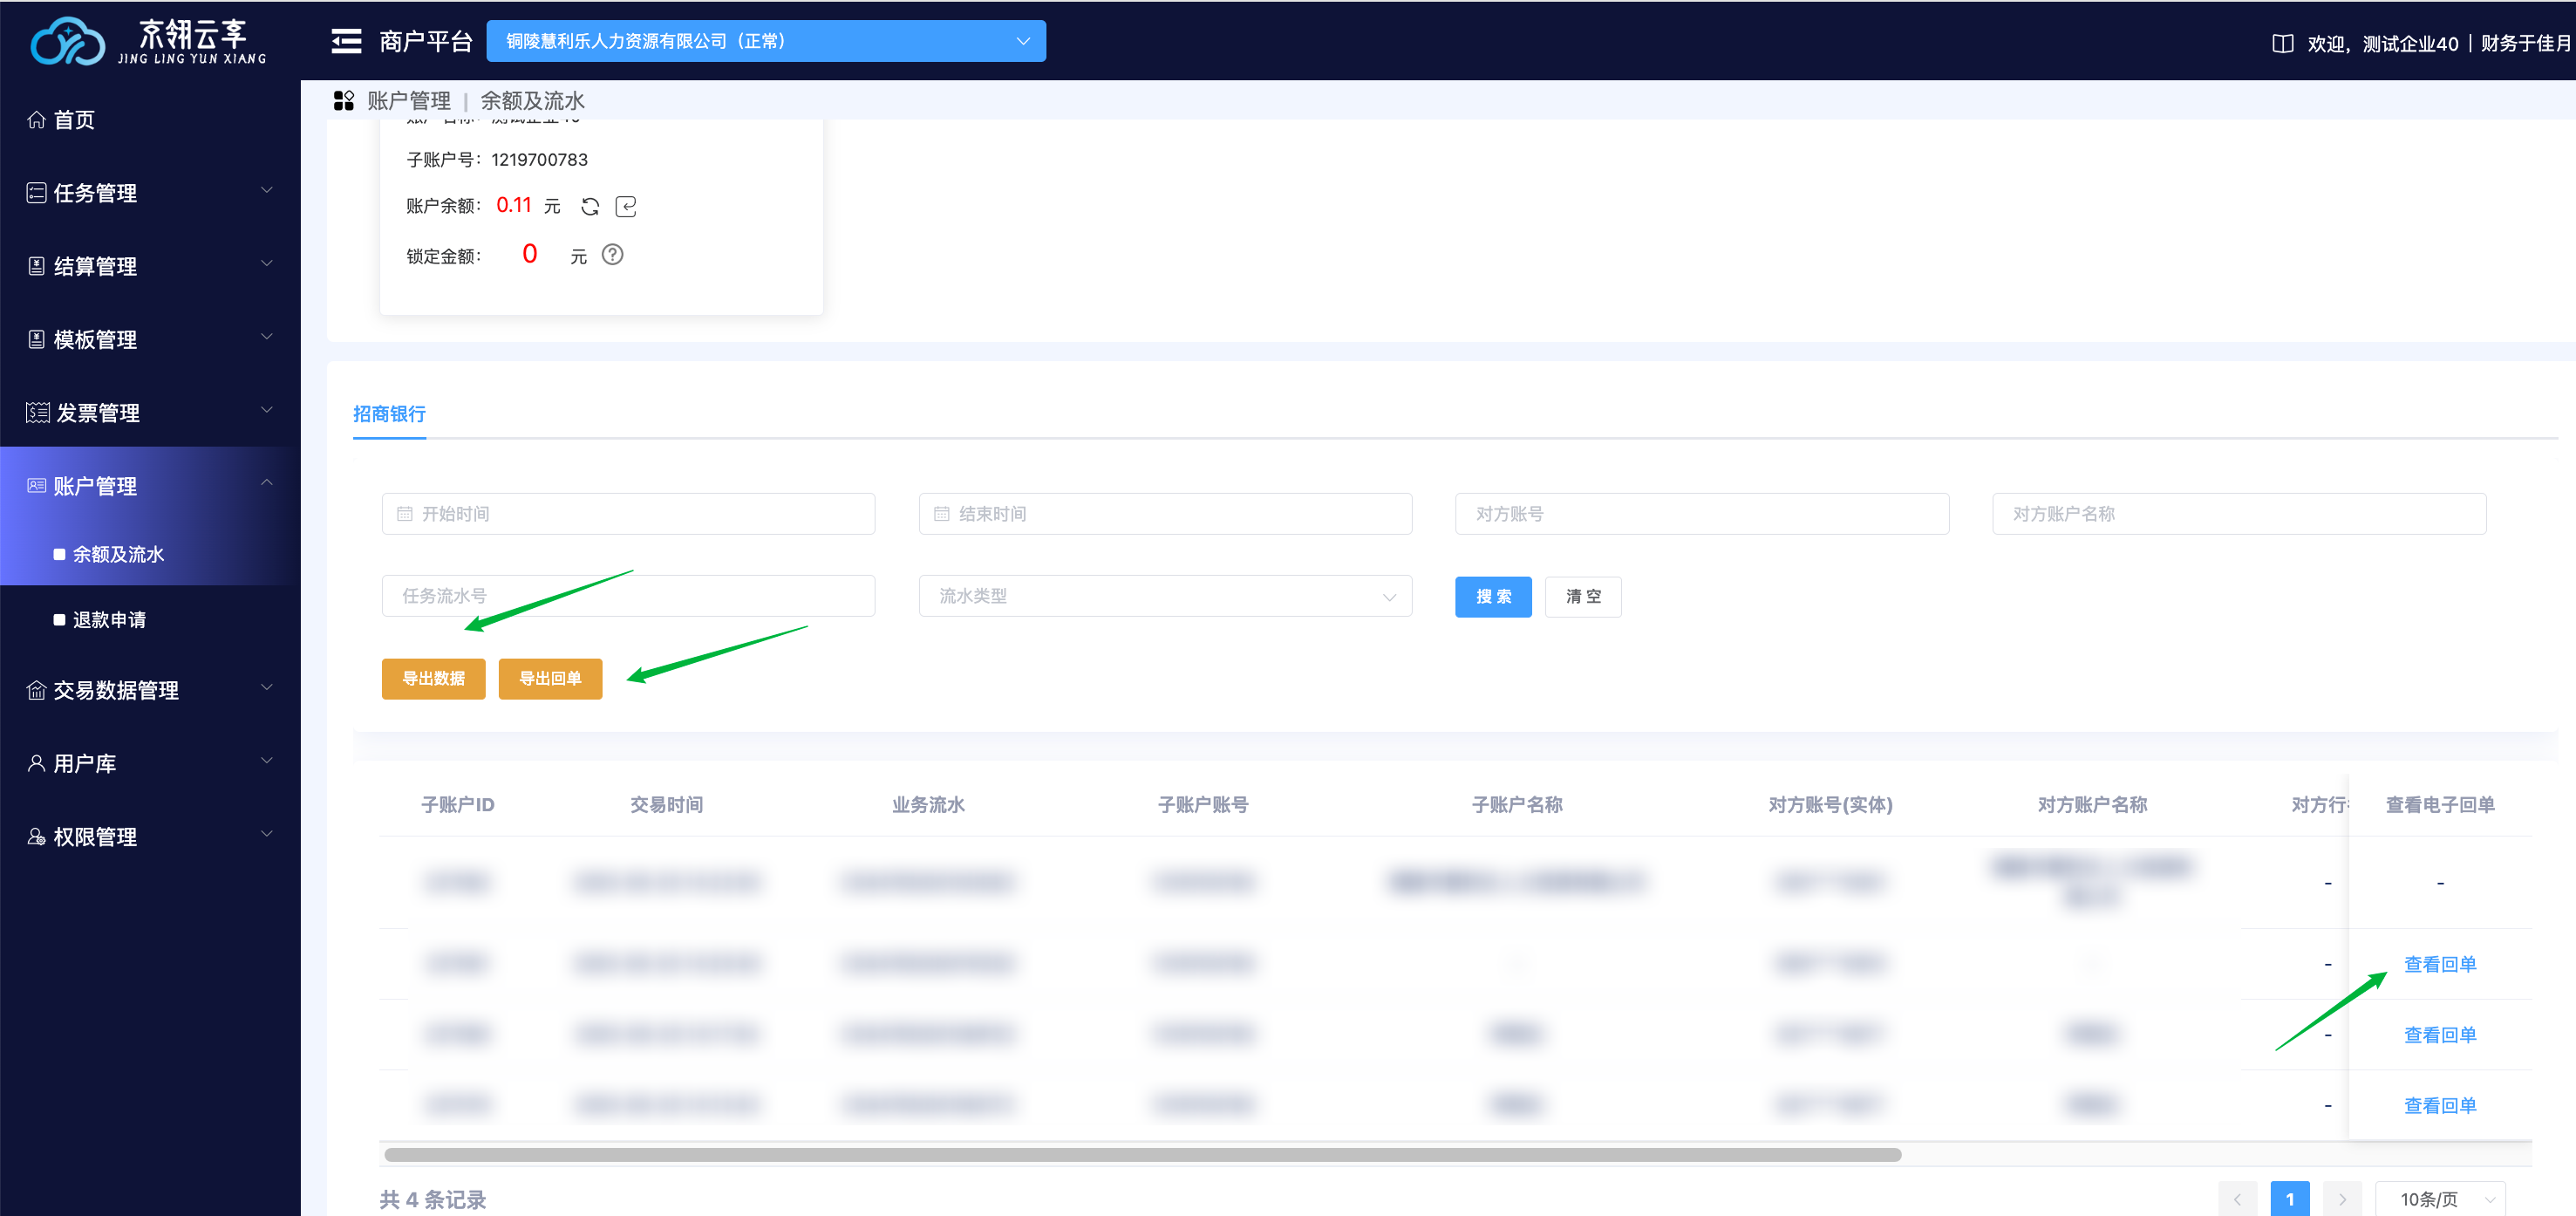Click the orange 导出回单 button
The height and width of the screenshot is (1216, 2576).
click(550, 678)
